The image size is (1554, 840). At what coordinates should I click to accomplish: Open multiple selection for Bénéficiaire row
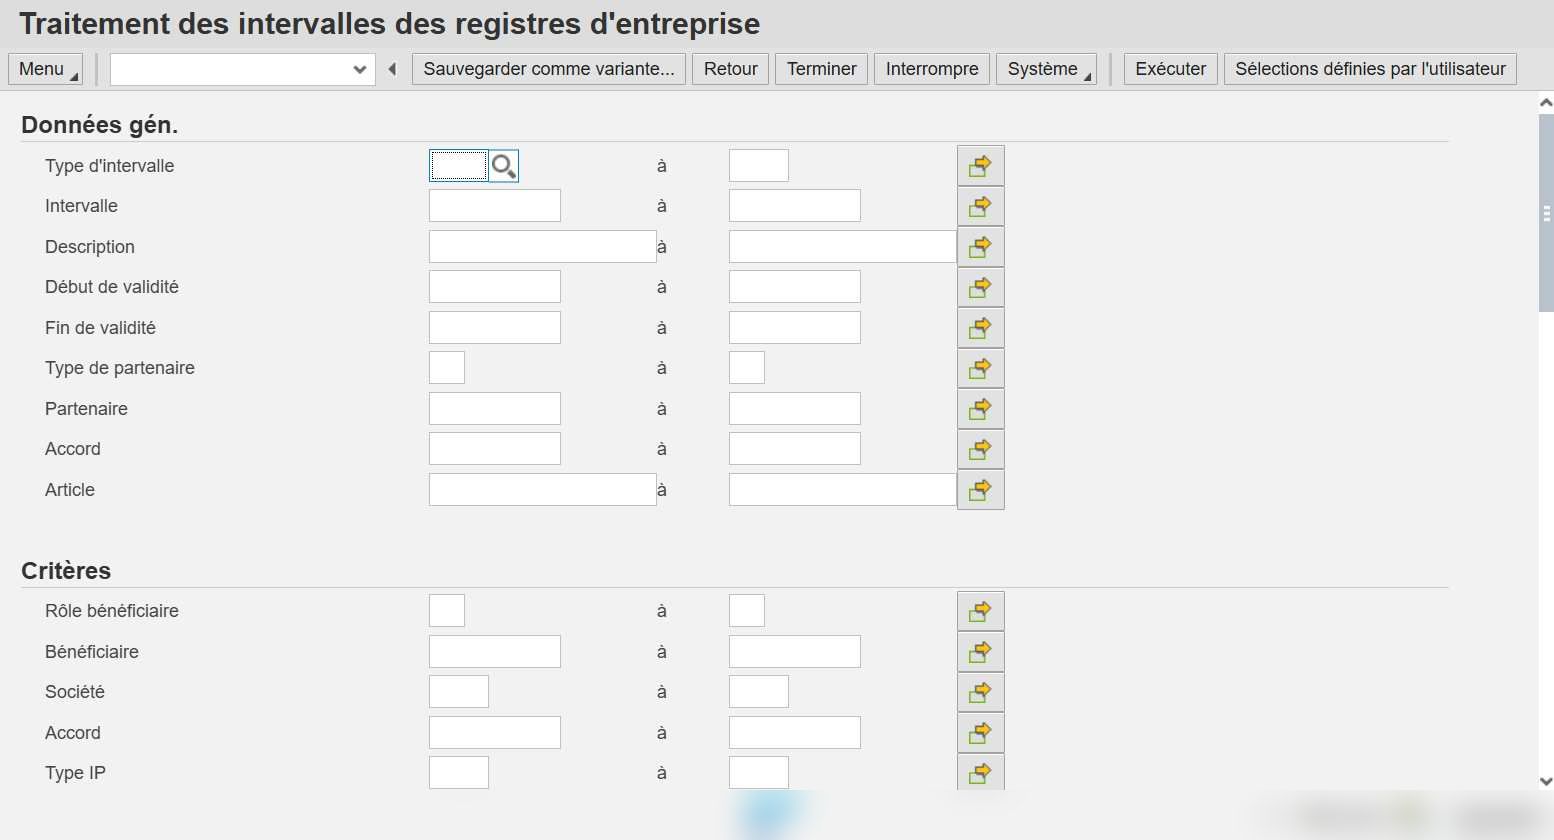tap(980, 652)
